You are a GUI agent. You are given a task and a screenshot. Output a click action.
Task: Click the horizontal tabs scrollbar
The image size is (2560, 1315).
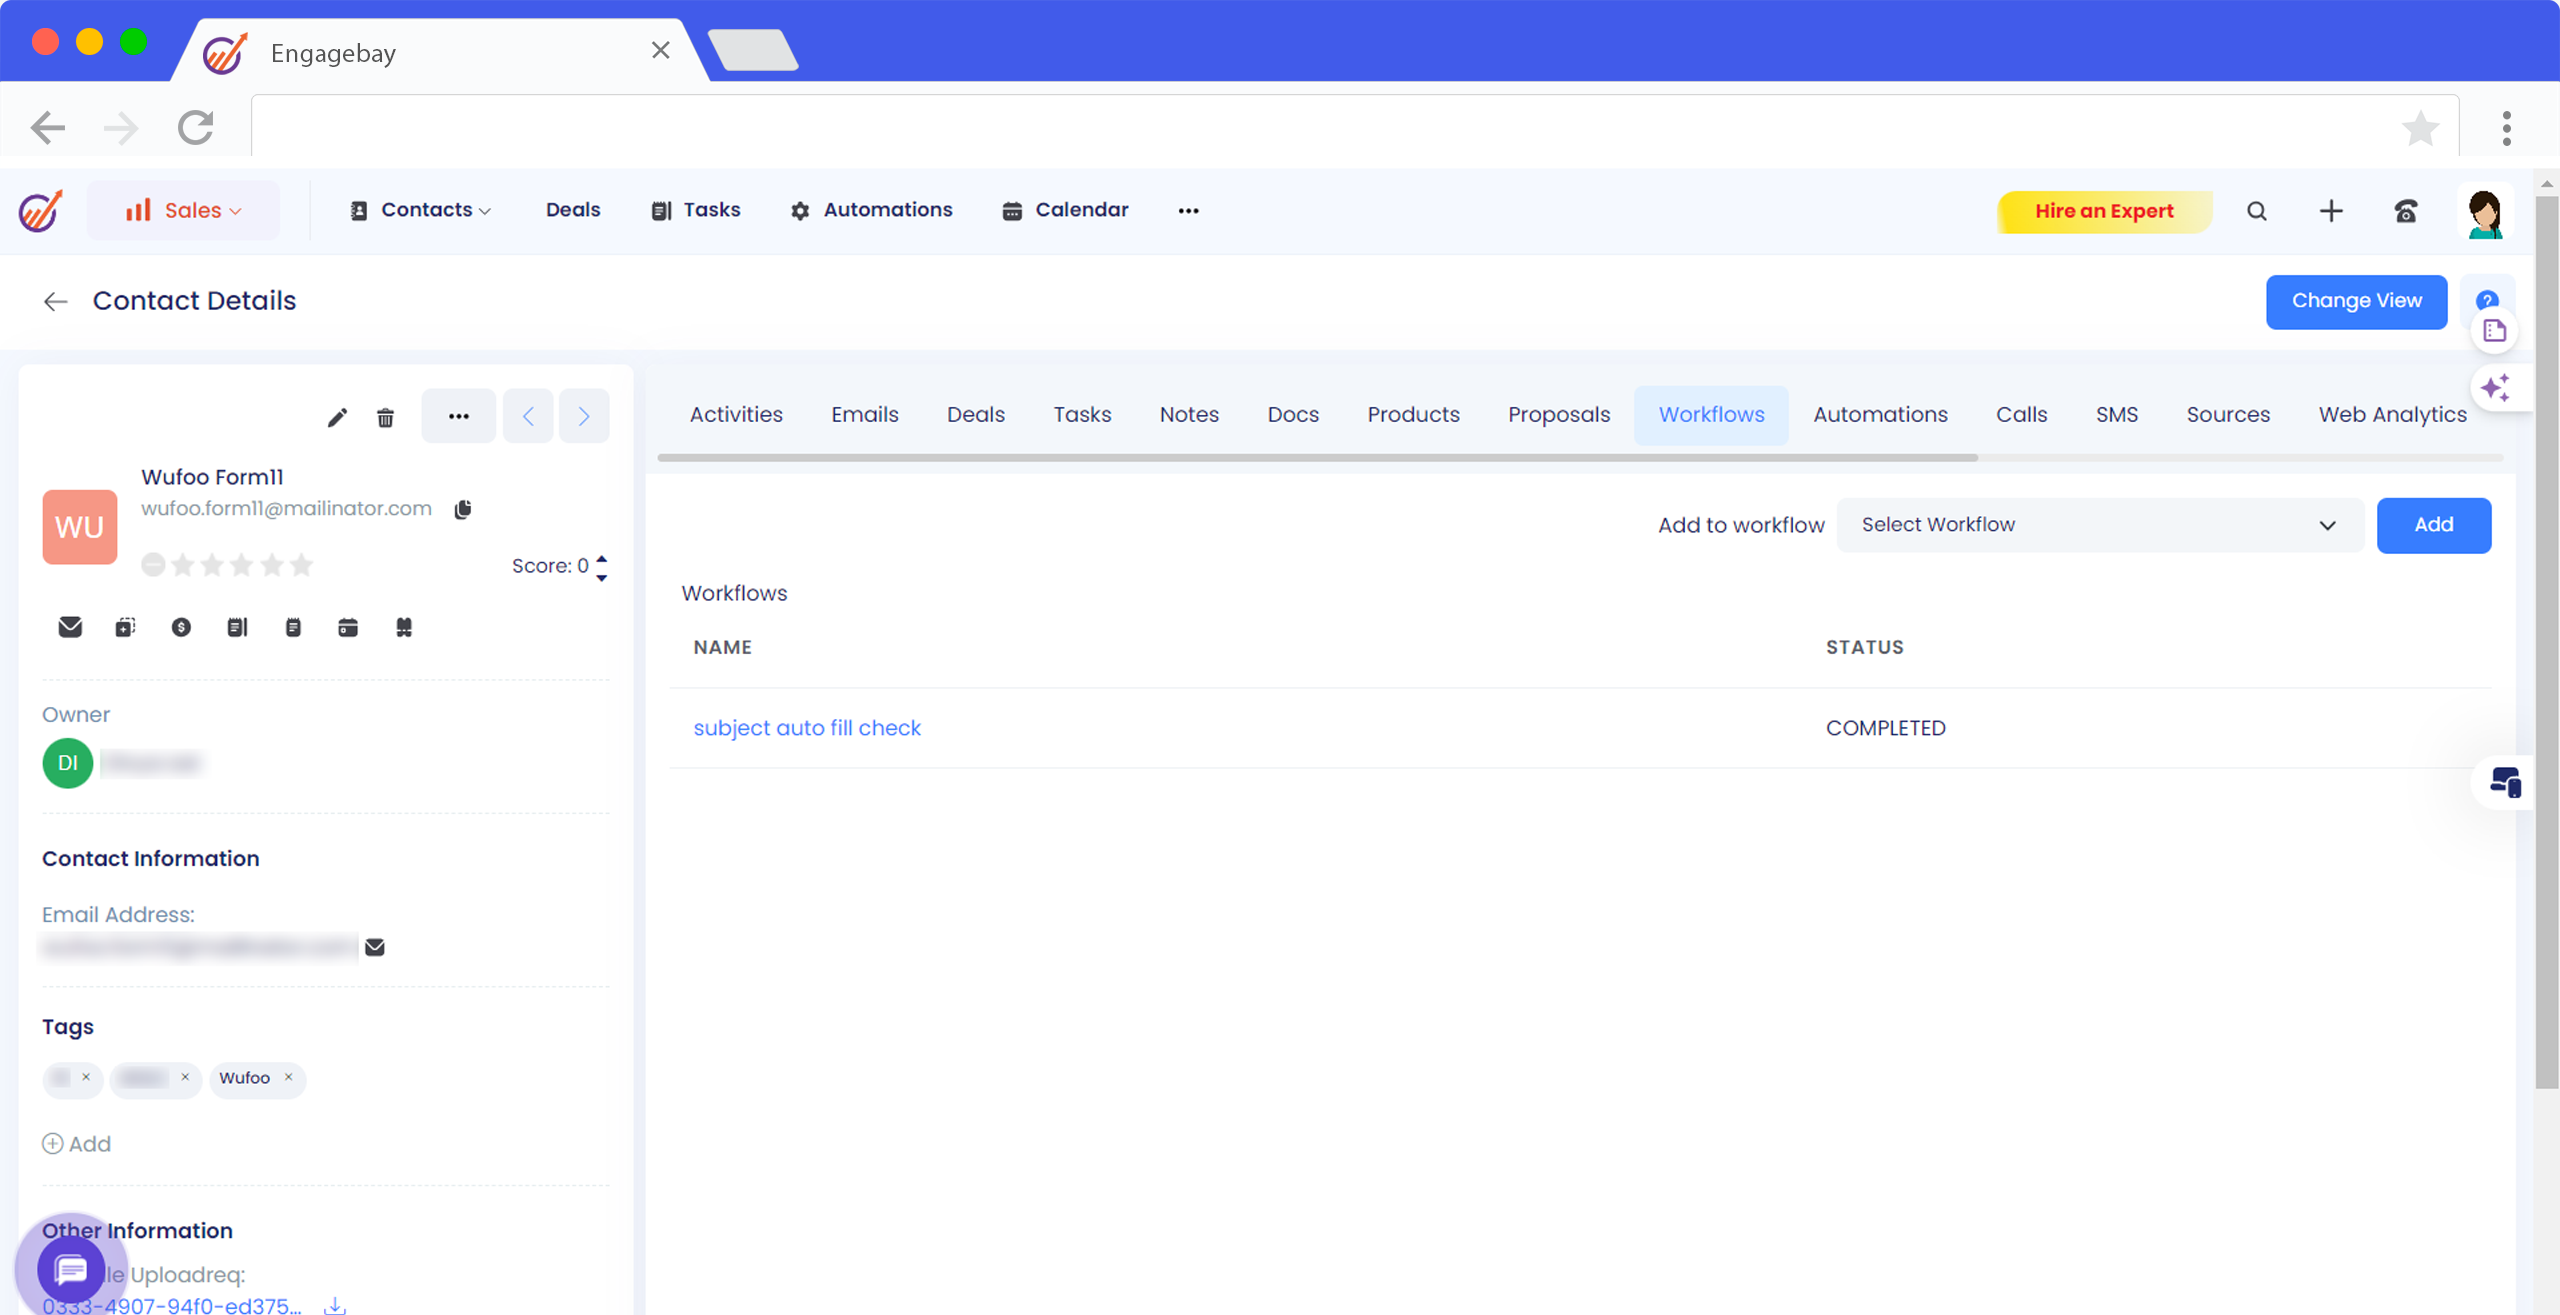point(1316,458)
